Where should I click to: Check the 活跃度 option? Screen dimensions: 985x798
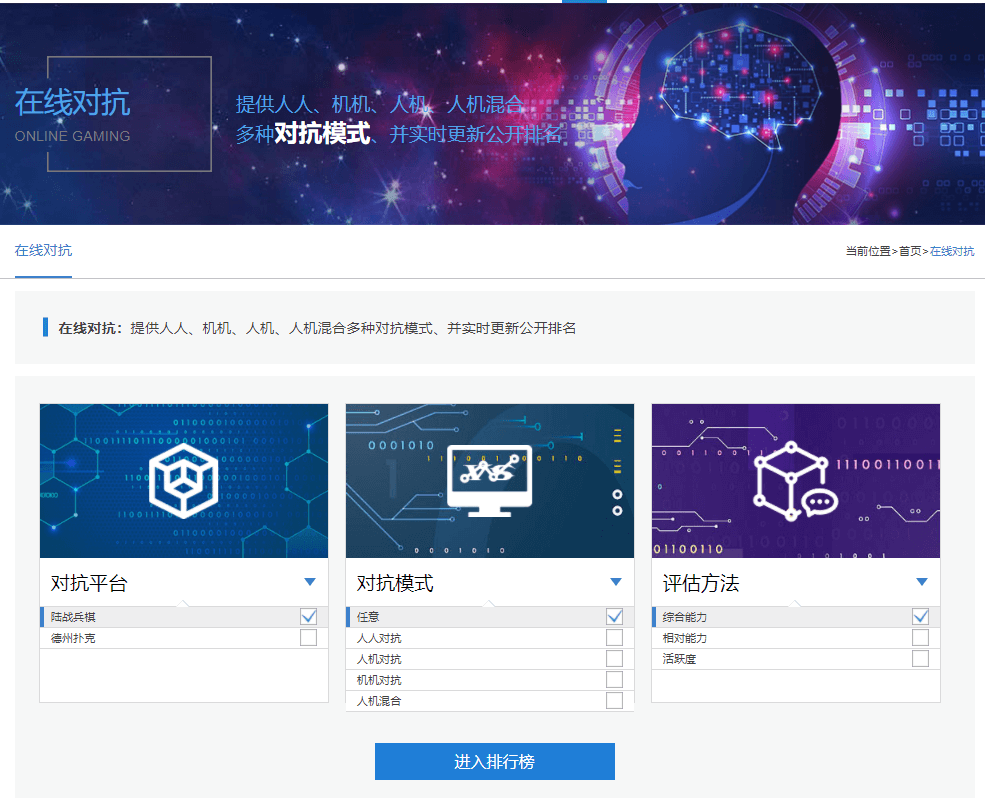(920, 659)
